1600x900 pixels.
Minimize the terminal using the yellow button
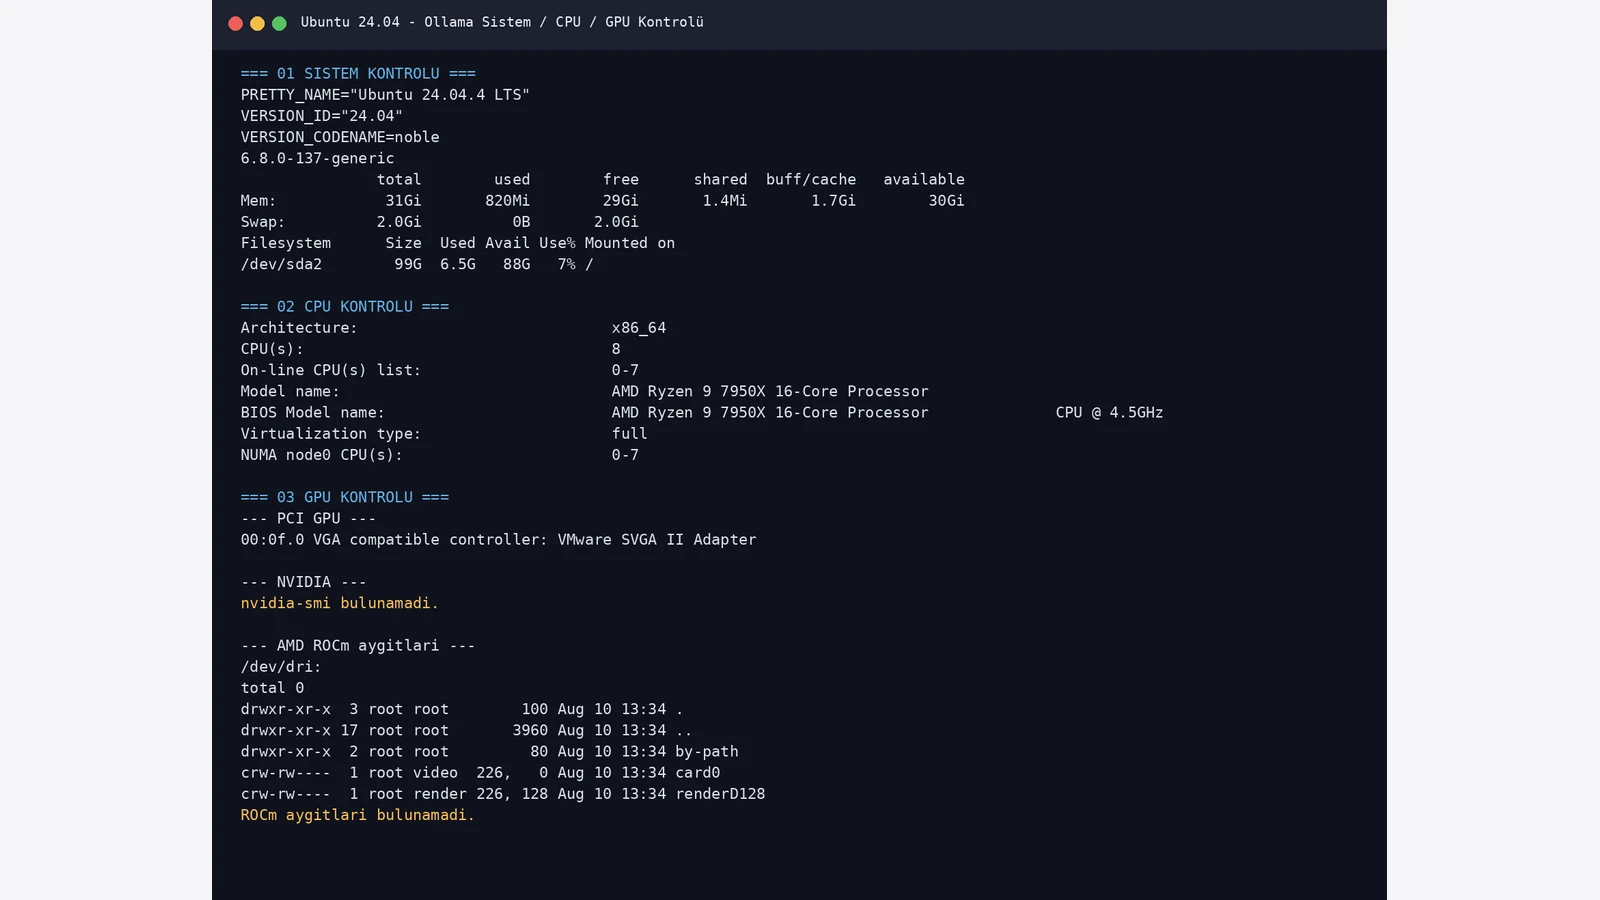[257, 23]
